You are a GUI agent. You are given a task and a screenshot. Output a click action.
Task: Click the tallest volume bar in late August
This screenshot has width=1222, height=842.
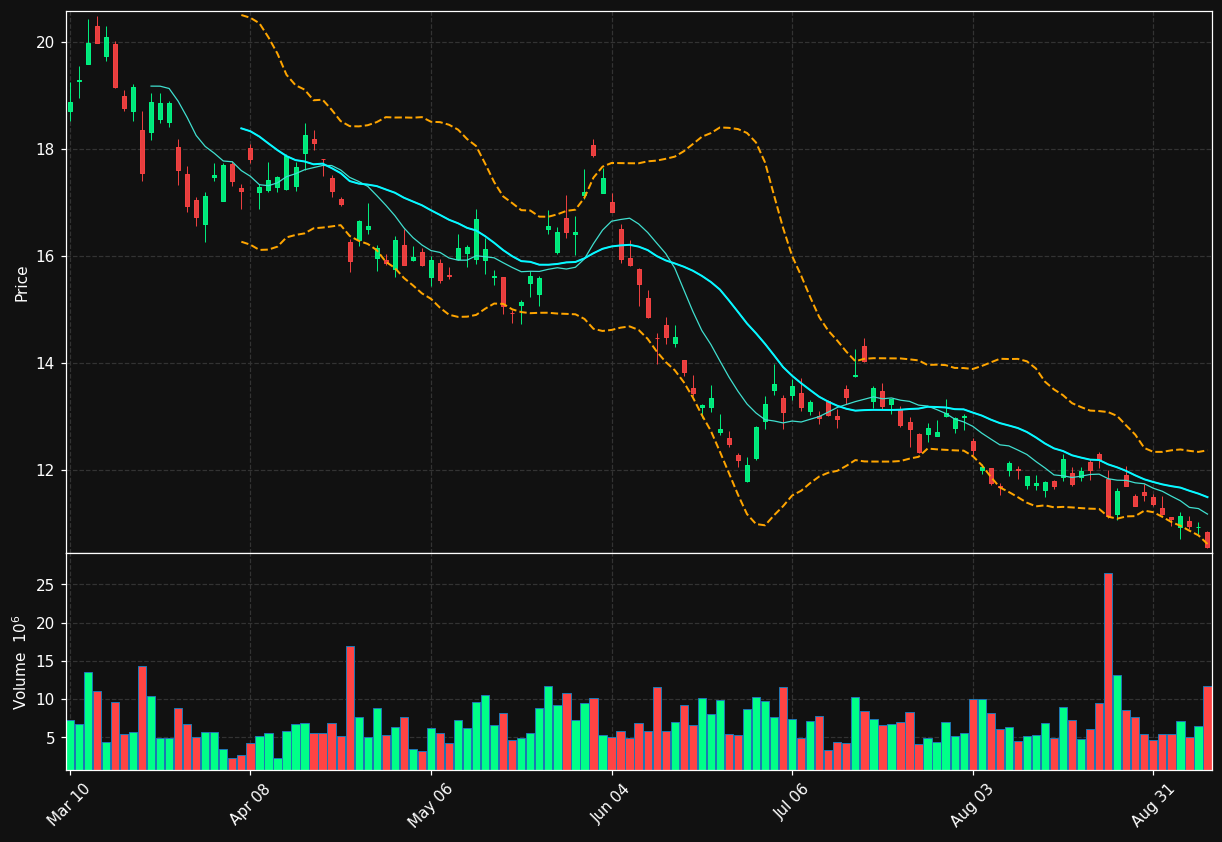(x=1108, y=671)
